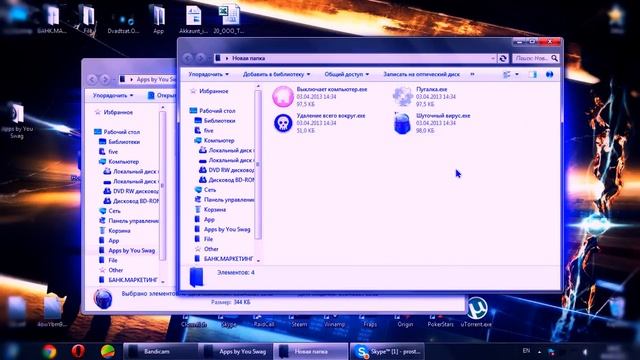Open Упорядочить menu in Новая папка window
640x360 pixels.
[209, 74]
